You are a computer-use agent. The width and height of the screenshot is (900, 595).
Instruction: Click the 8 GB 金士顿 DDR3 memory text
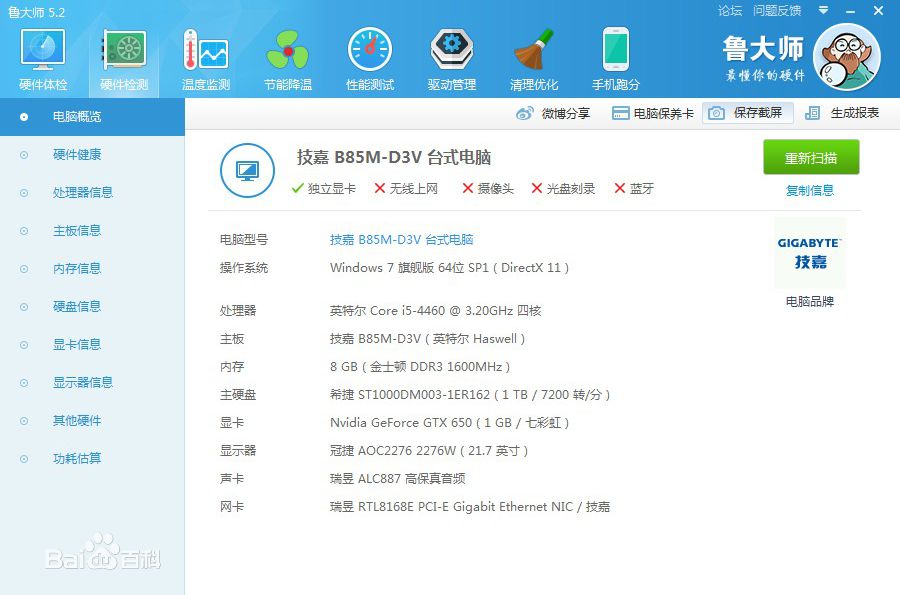(x=420, y=367)
